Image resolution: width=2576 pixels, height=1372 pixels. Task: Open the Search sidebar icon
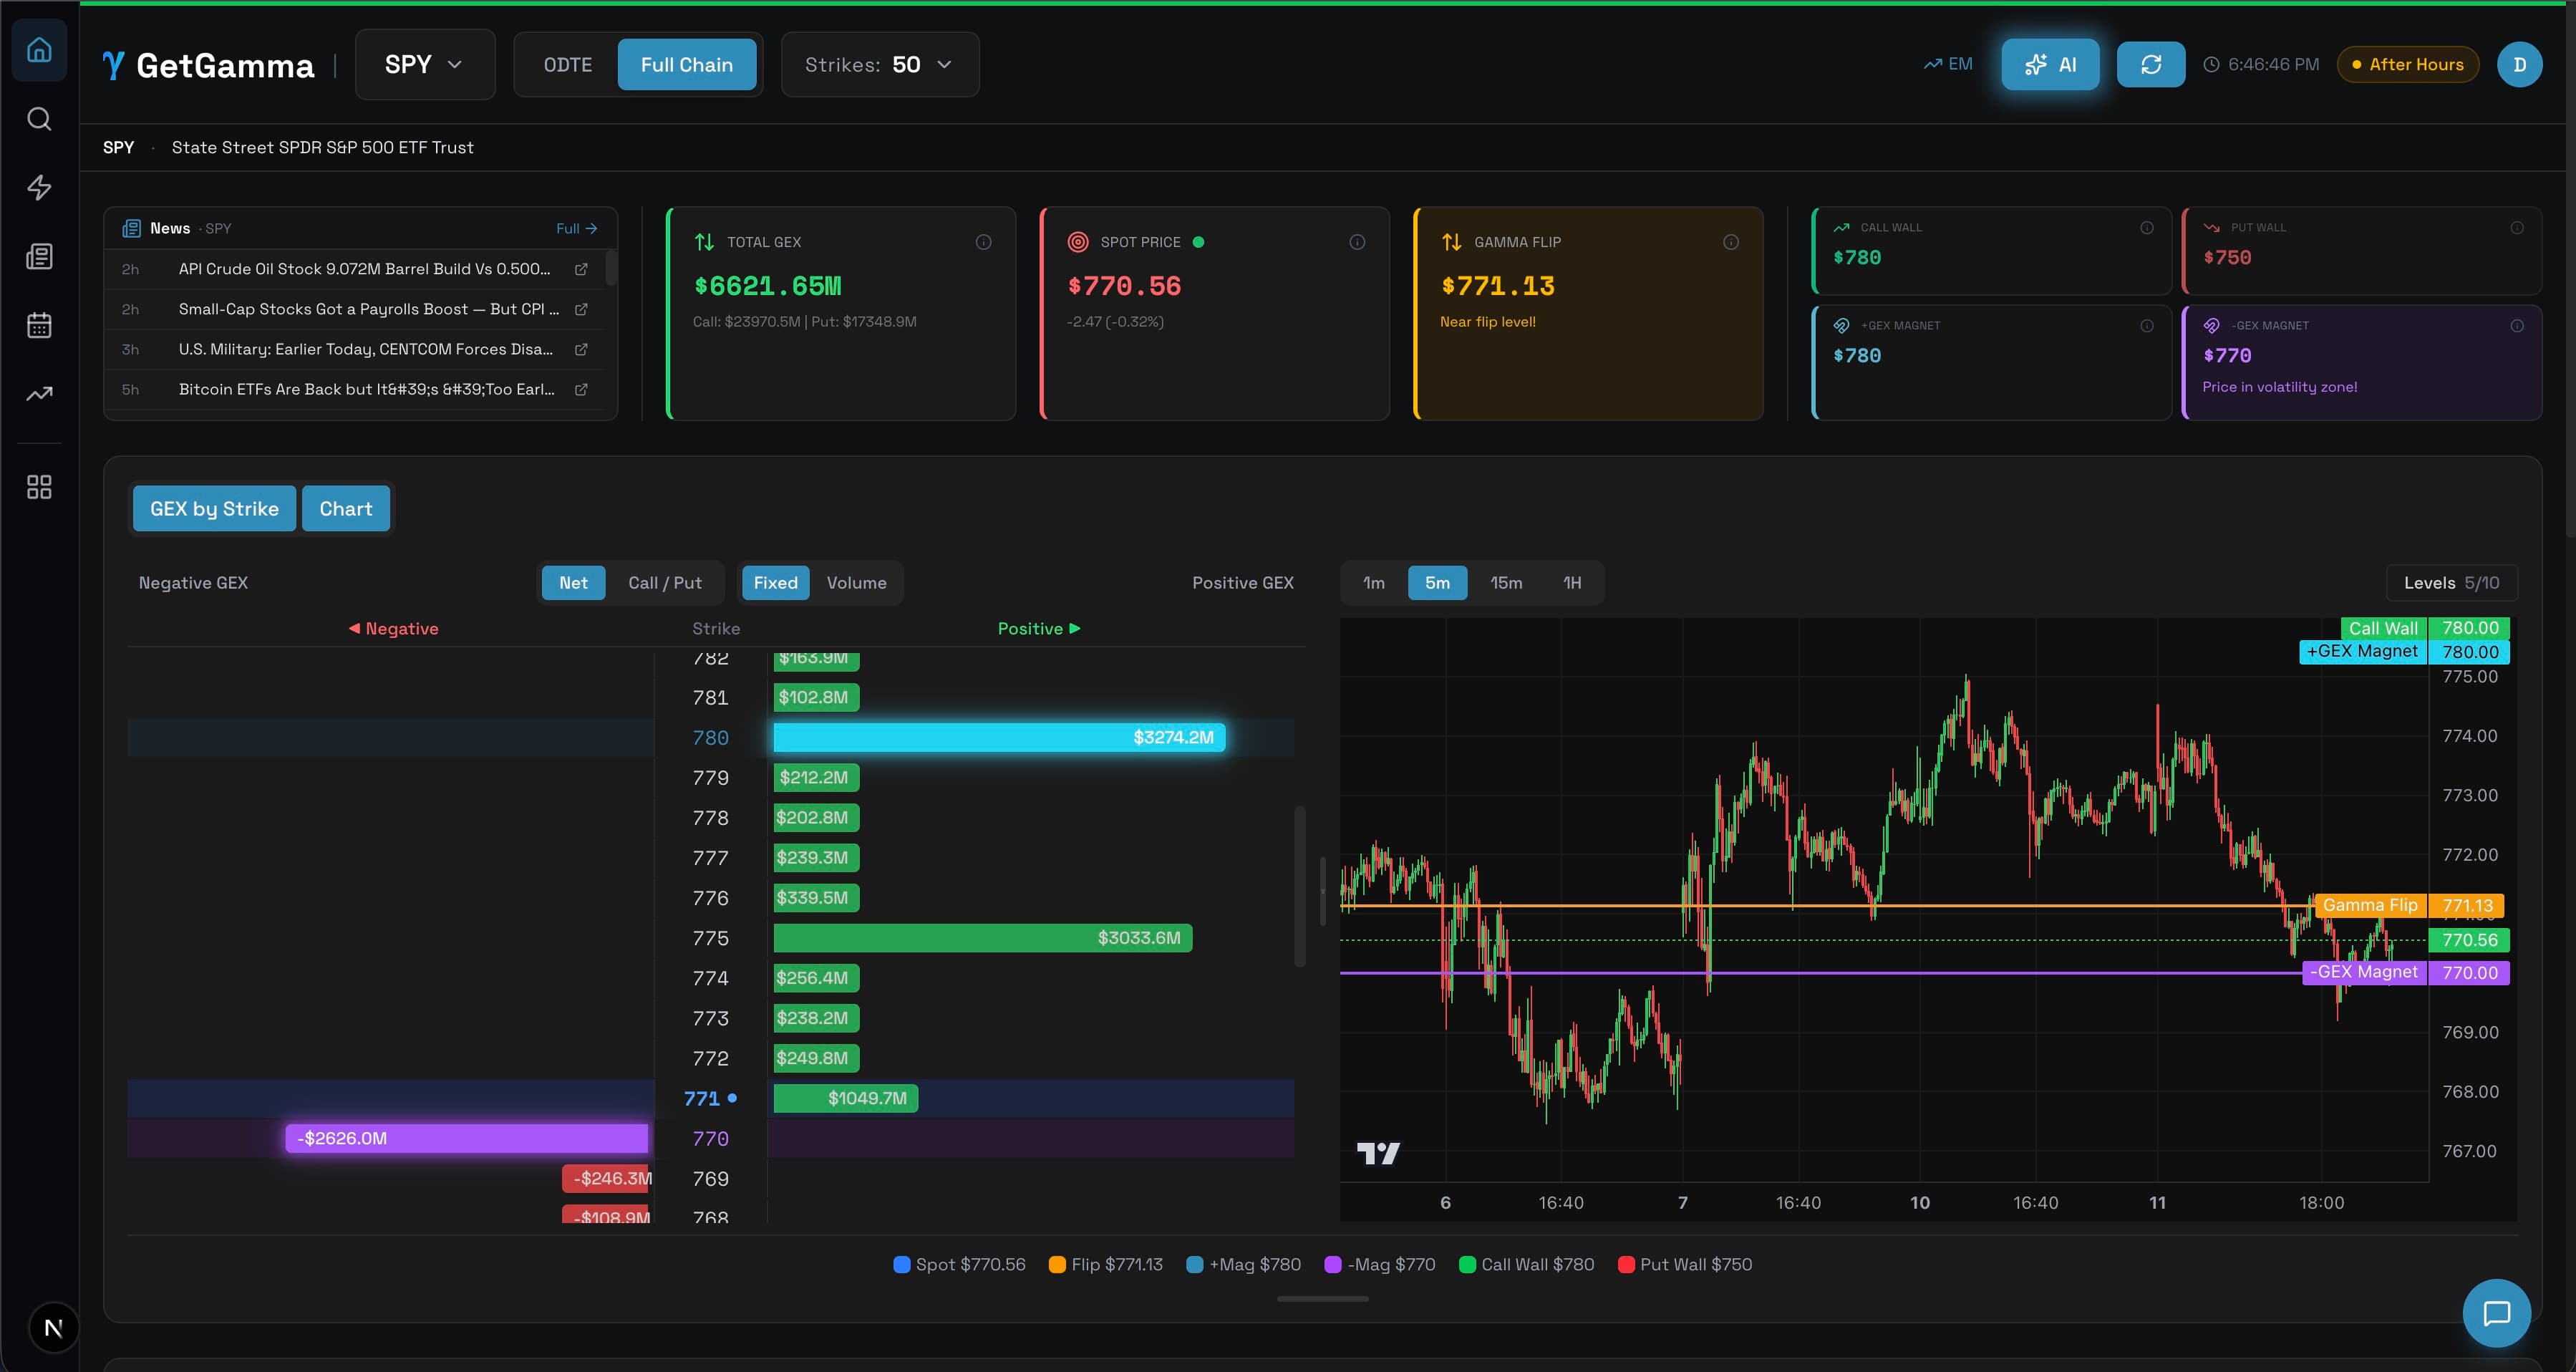coord(39,119)
